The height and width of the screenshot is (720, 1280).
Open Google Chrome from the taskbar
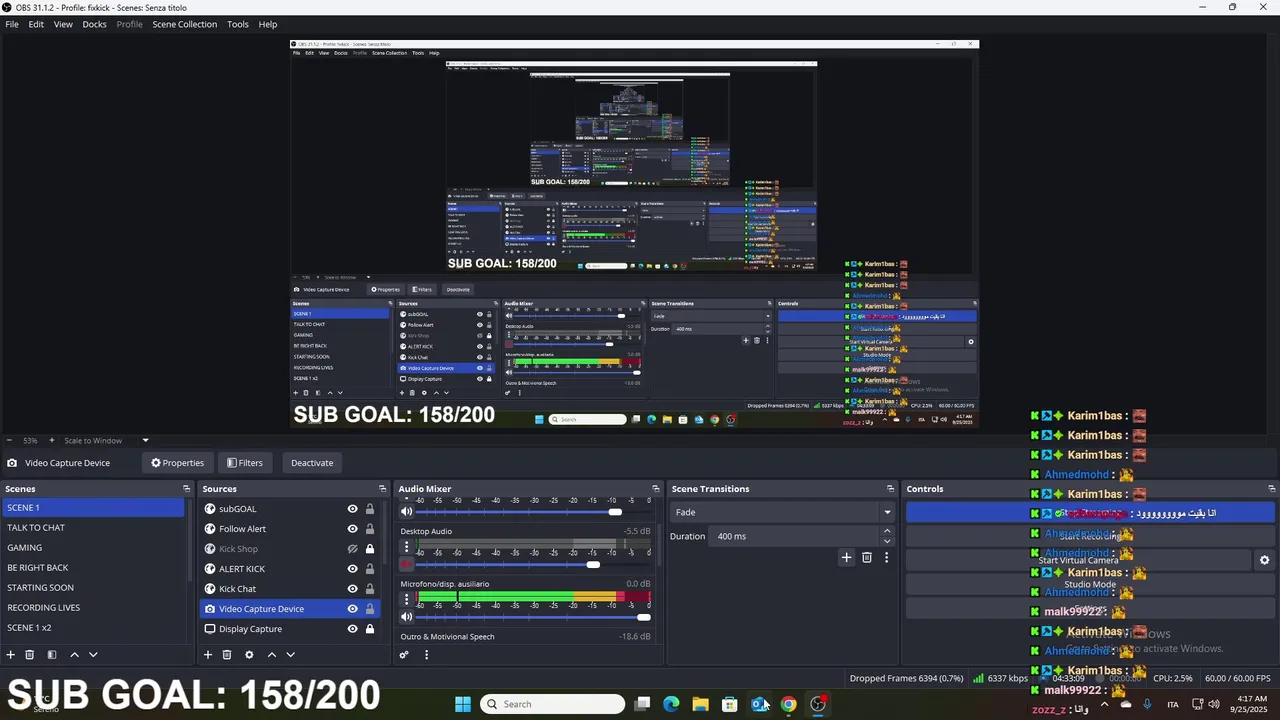tap(789, 704)
